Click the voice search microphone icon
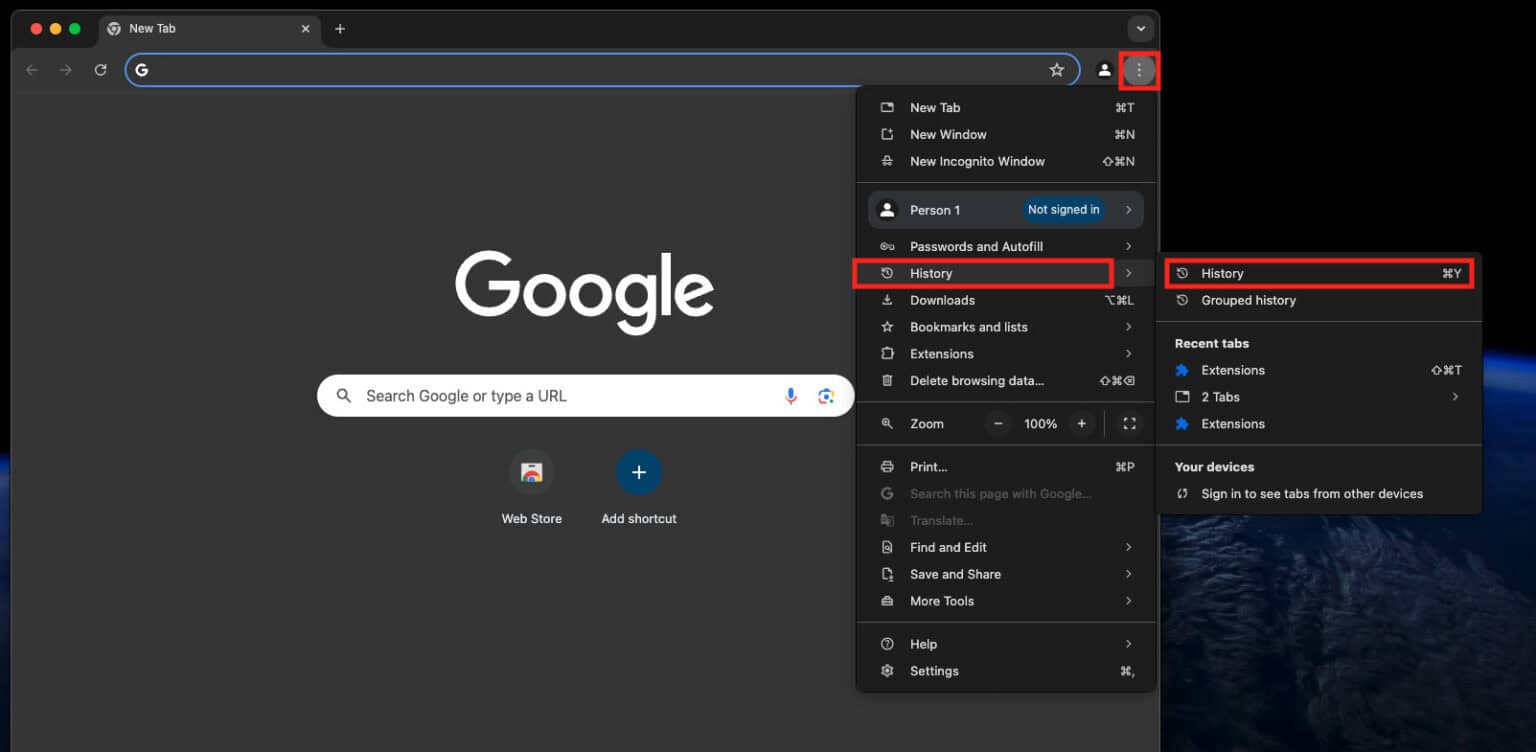The width and height of the screenshot is (1536, 752). 791,396
